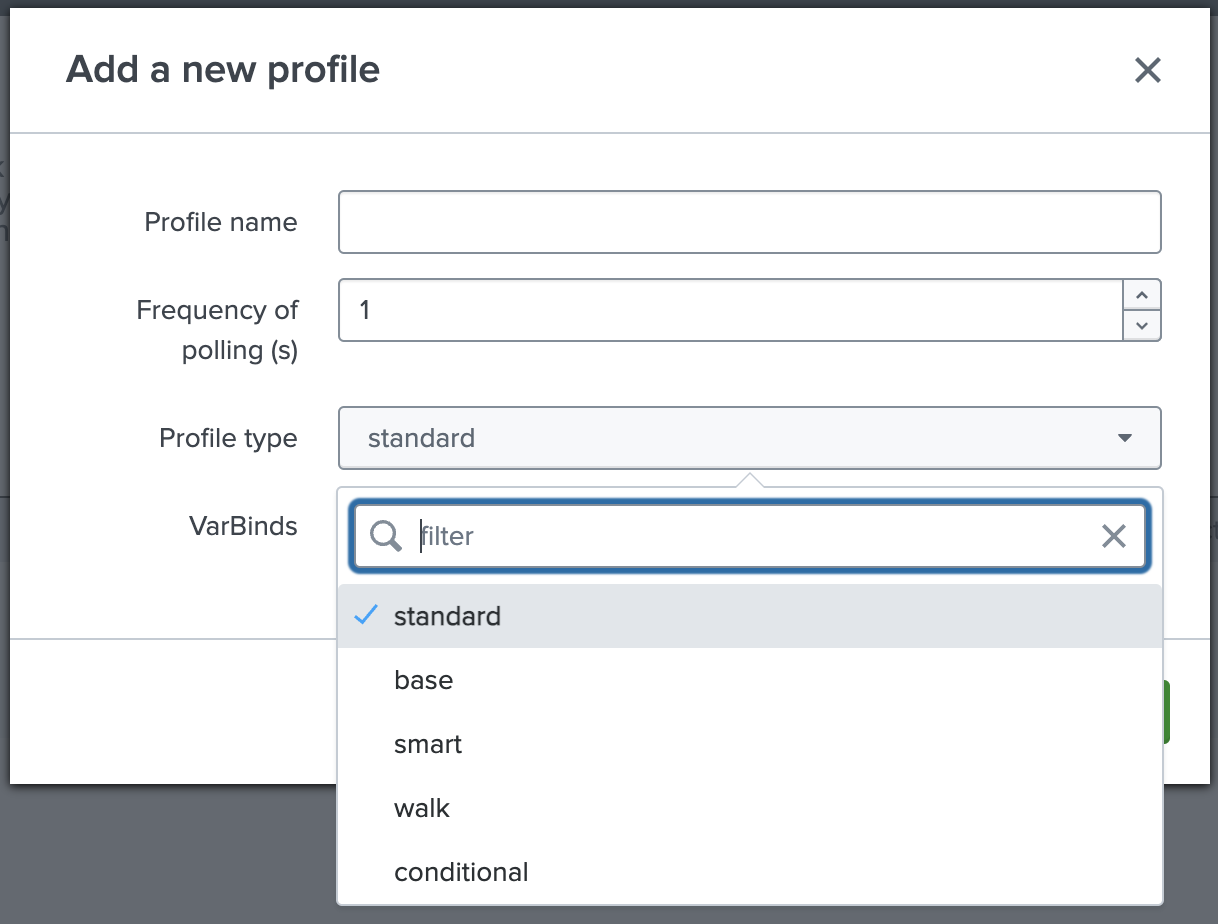Click the down arrow on the polling frequency spinner
Viewport: 1218px width, 924px height.
coord(1142,325)
